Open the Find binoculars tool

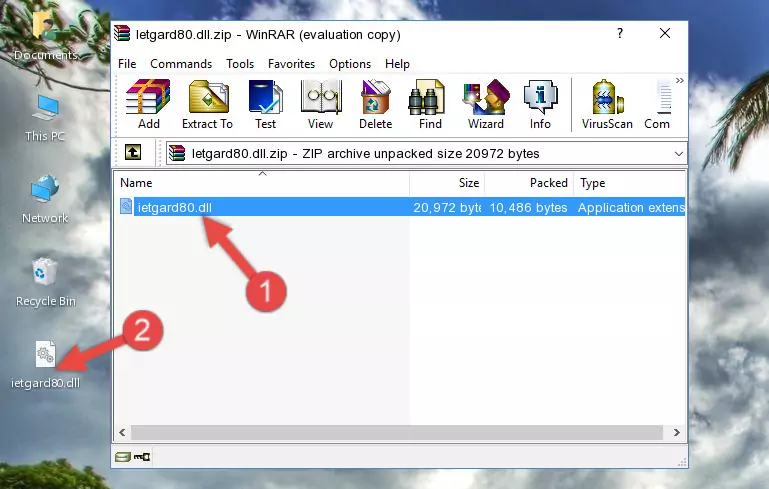pyautogui.click(x=430, y=104)
